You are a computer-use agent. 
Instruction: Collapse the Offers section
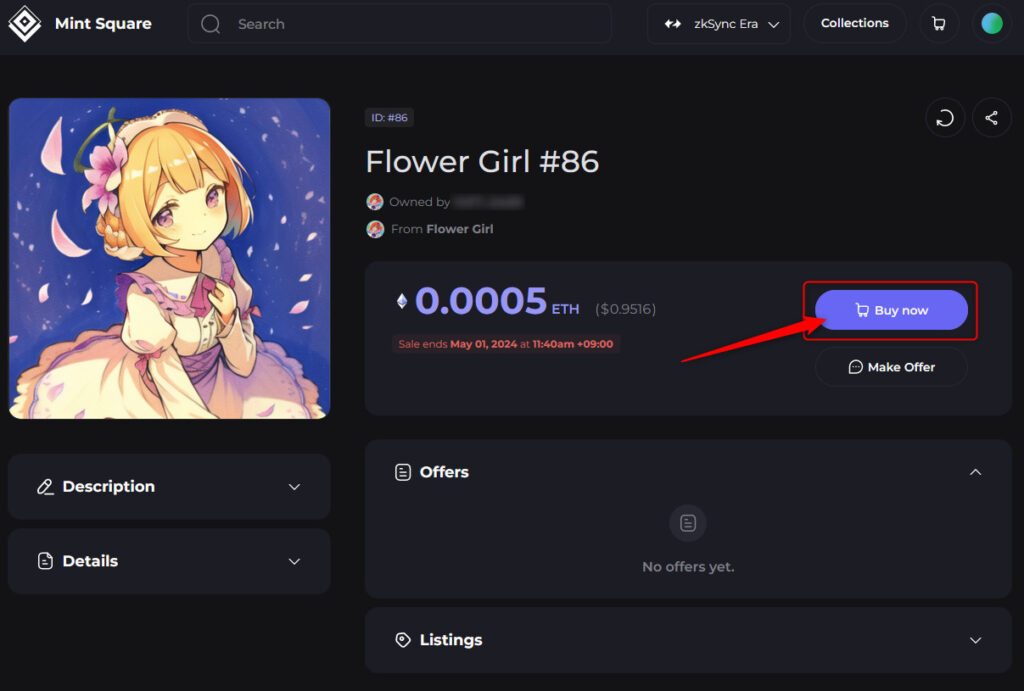pos(975,472)
